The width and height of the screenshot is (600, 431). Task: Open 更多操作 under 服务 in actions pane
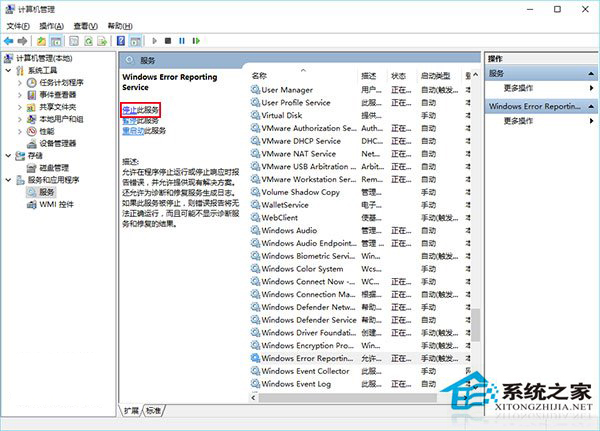coord(518,88)
